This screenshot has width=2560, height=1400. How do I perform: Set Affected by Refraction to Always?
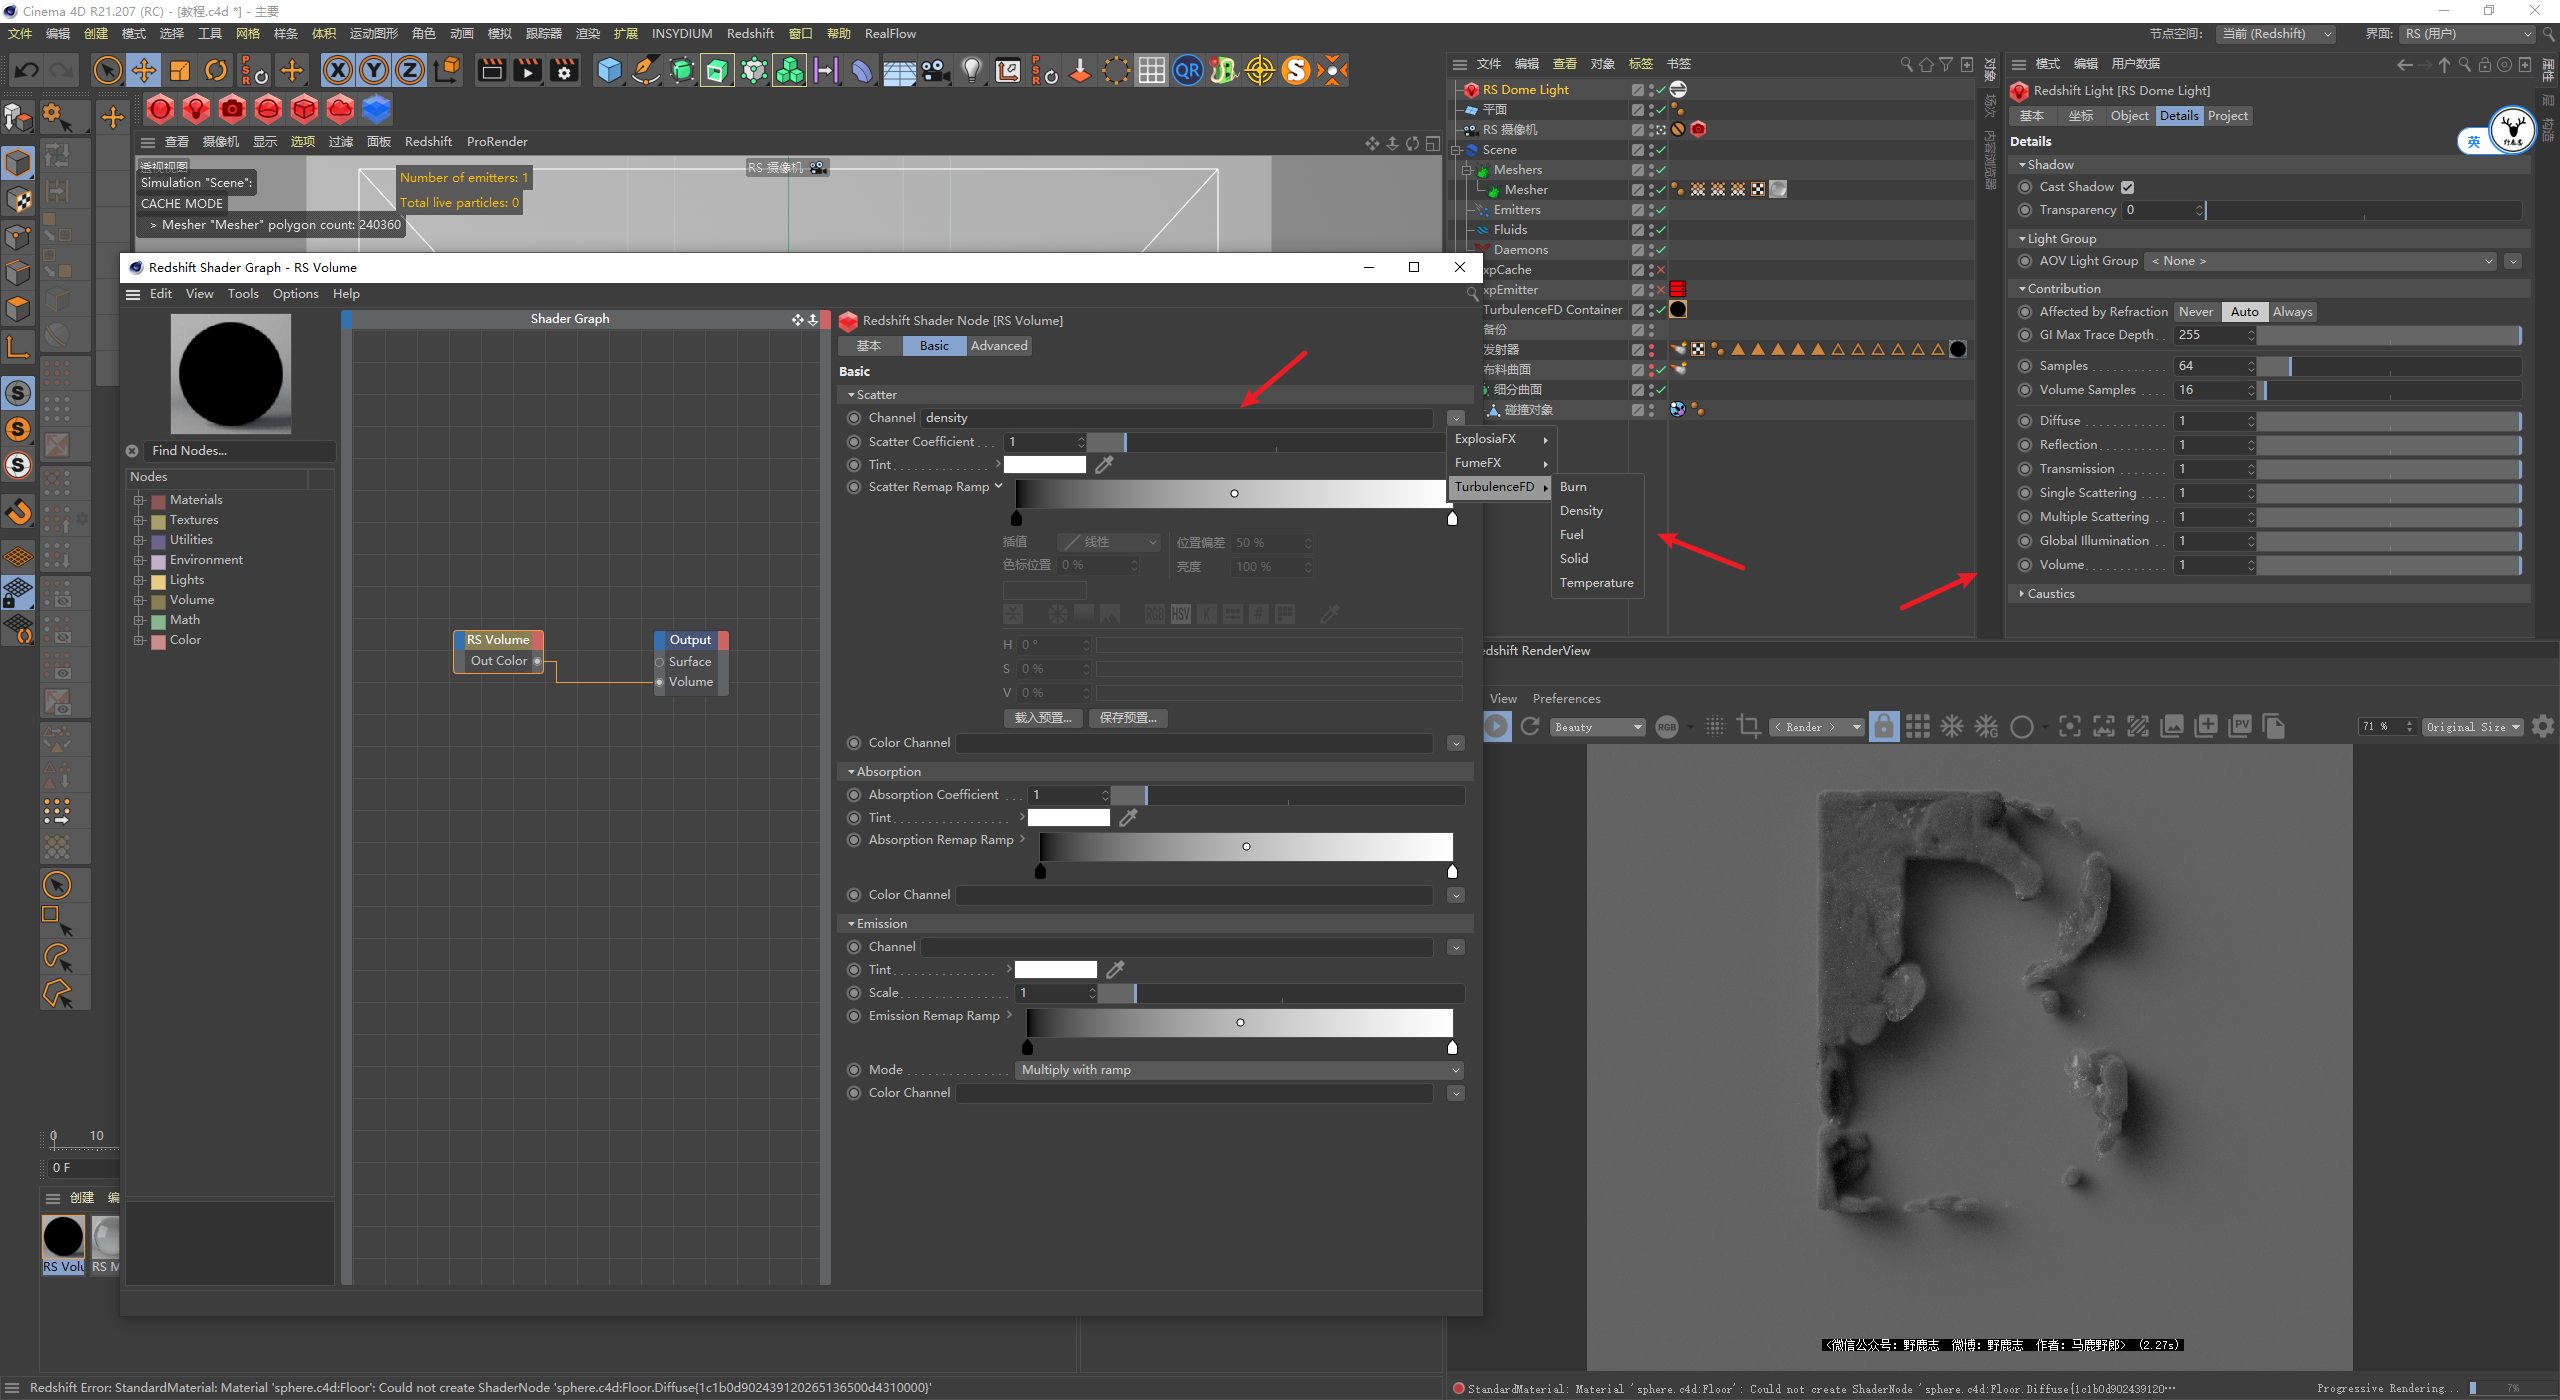pos(2292,312)
